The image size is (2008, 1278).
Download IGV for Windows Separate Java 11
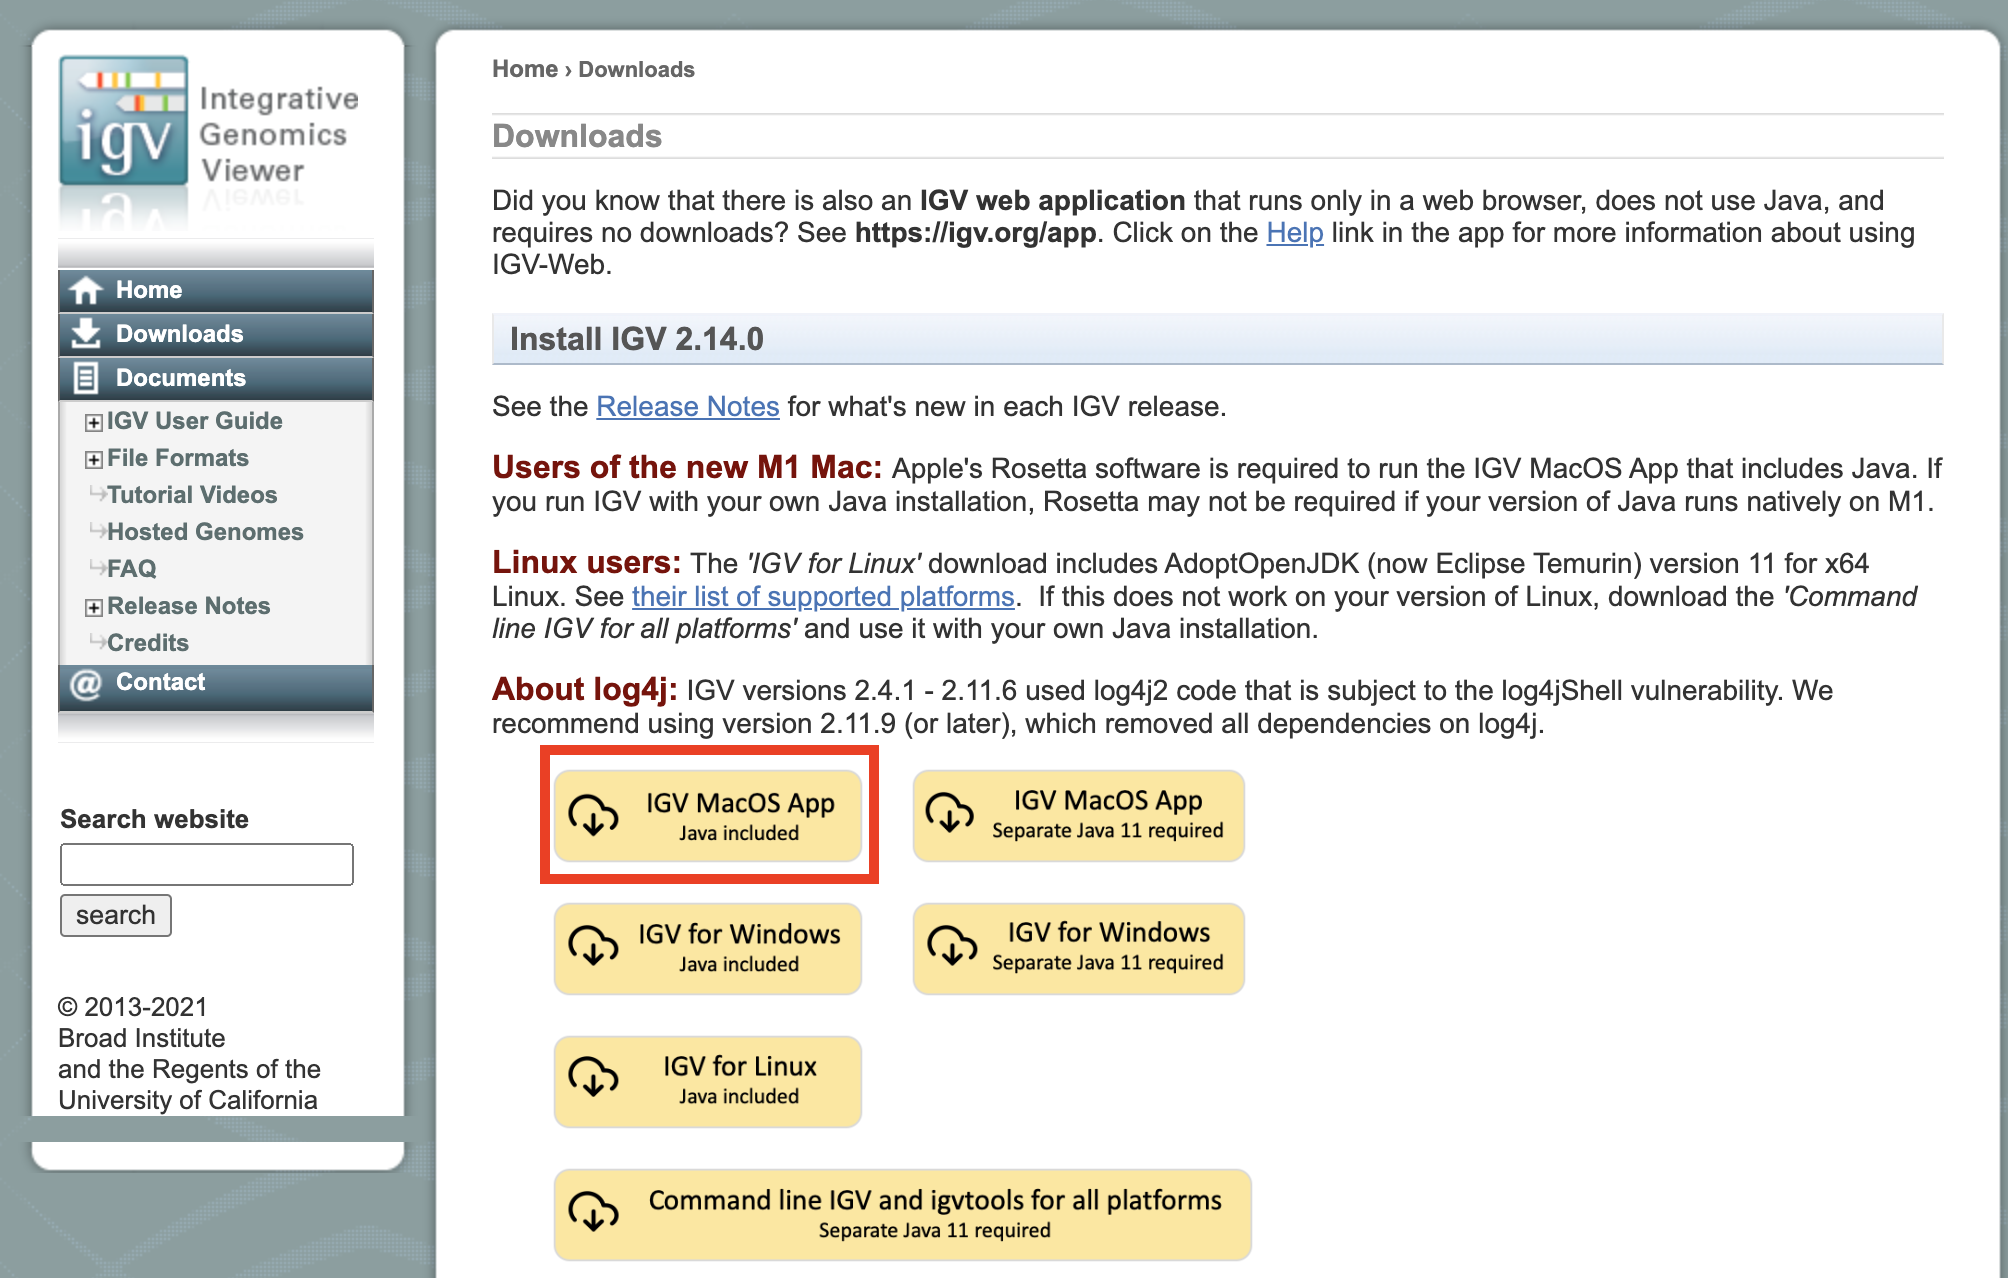click(1078, 947)
